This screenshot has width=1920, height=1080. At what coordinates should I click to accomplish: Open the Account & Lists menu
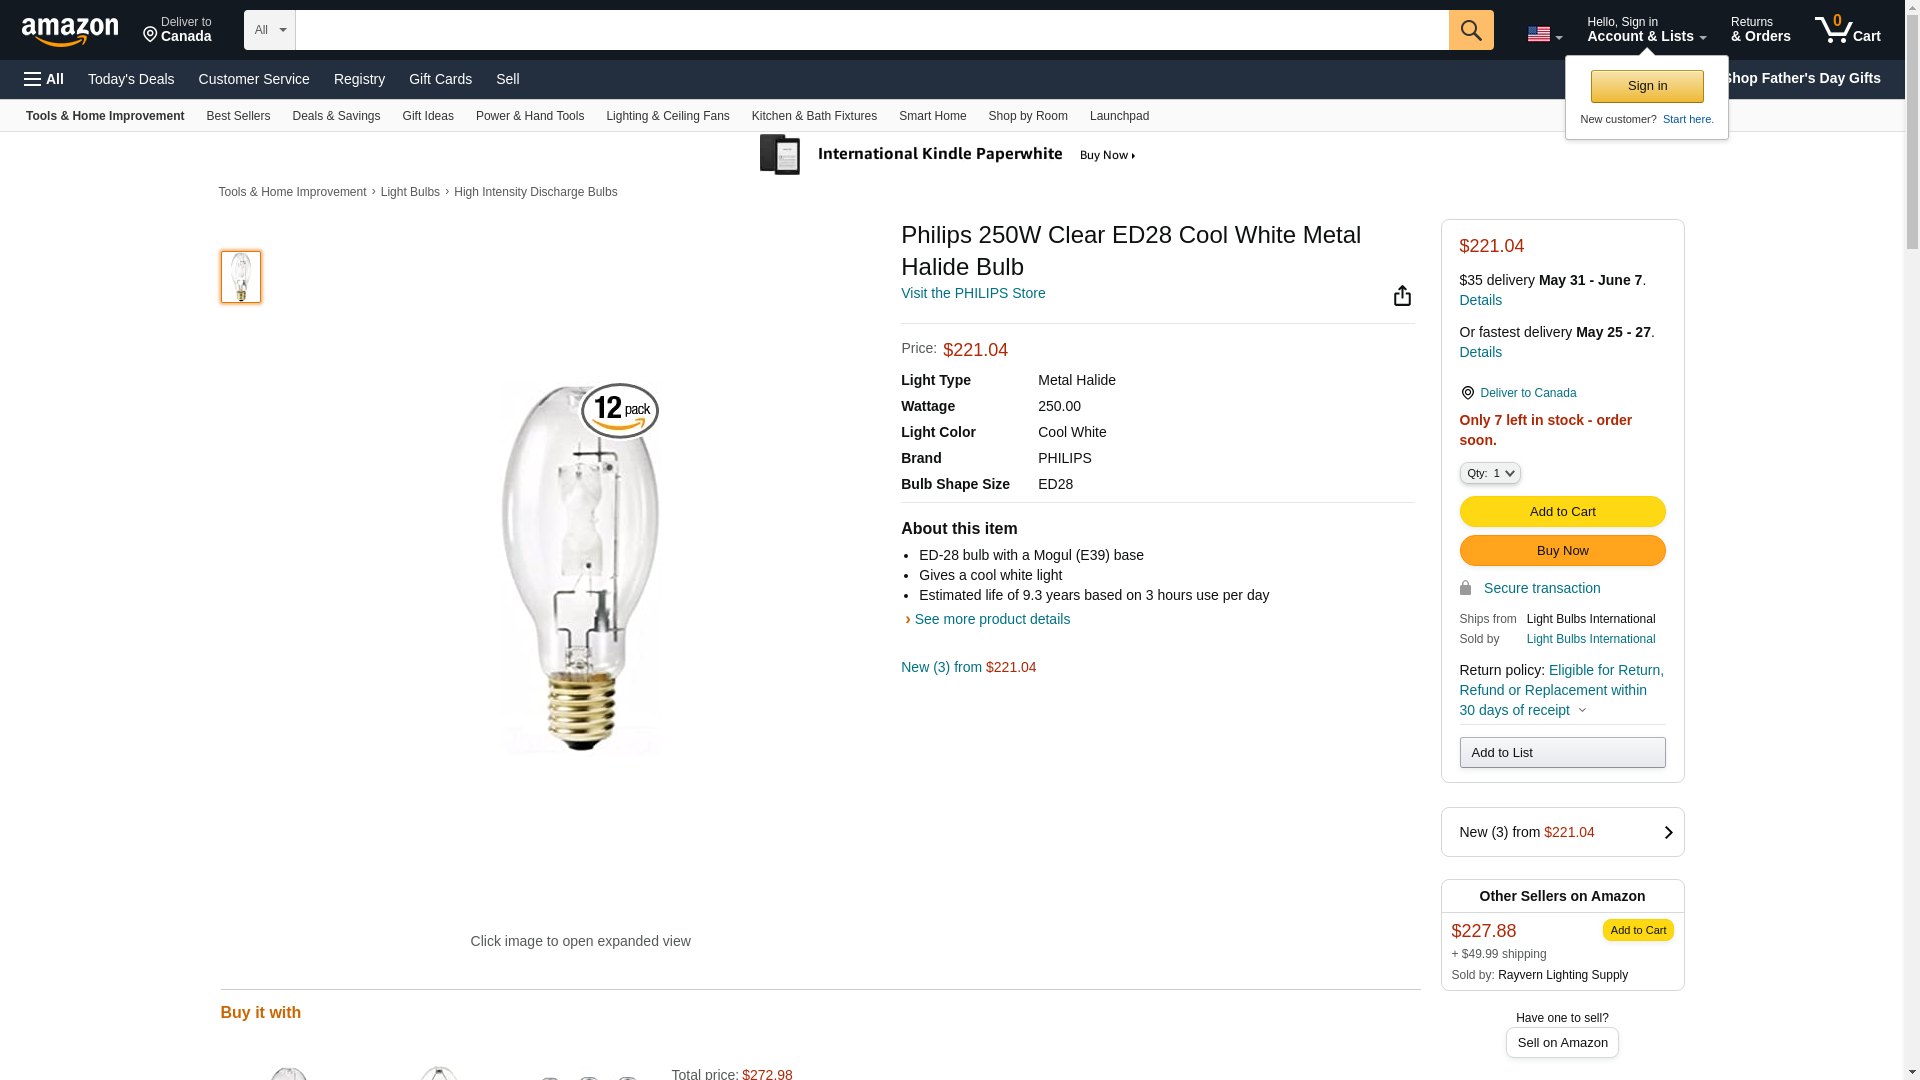1645,30
